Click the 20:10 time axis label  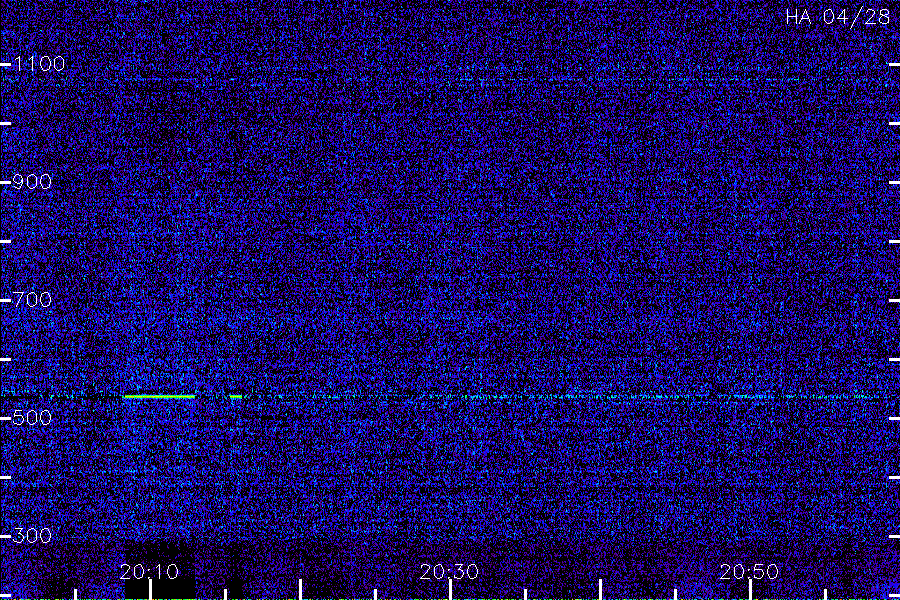tap(149, 572)
